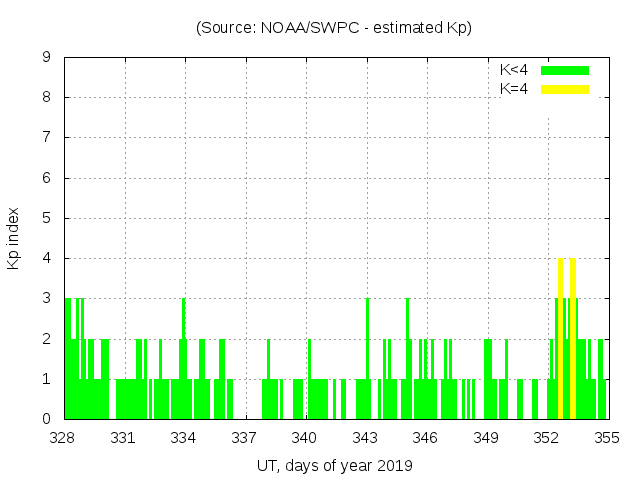Click the x-axis tick label 334
This screenshot has width=640, height=480.
pyautogui.click(x=184, y=438)
